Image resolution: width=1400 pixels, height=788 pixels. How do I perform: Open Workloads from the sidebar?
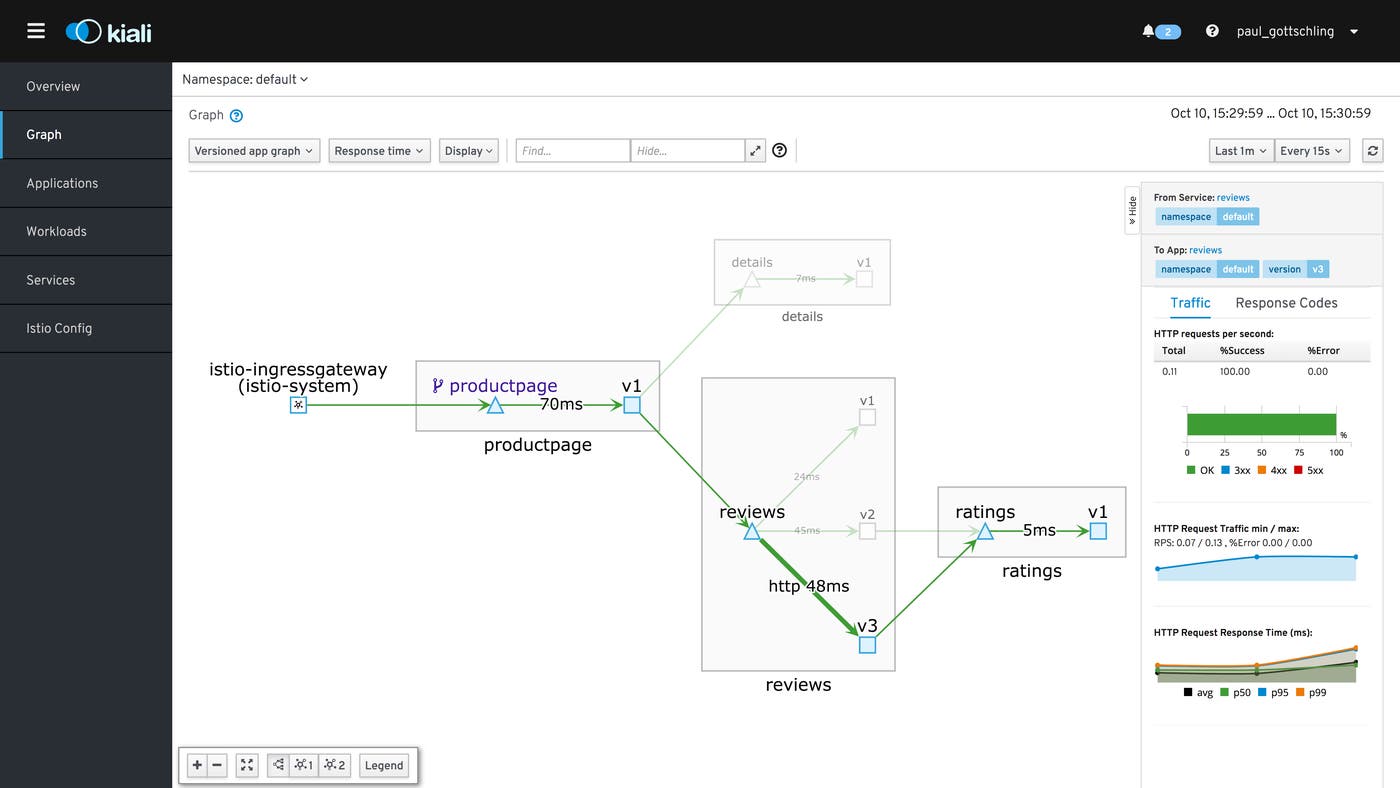tap(56, 231)
